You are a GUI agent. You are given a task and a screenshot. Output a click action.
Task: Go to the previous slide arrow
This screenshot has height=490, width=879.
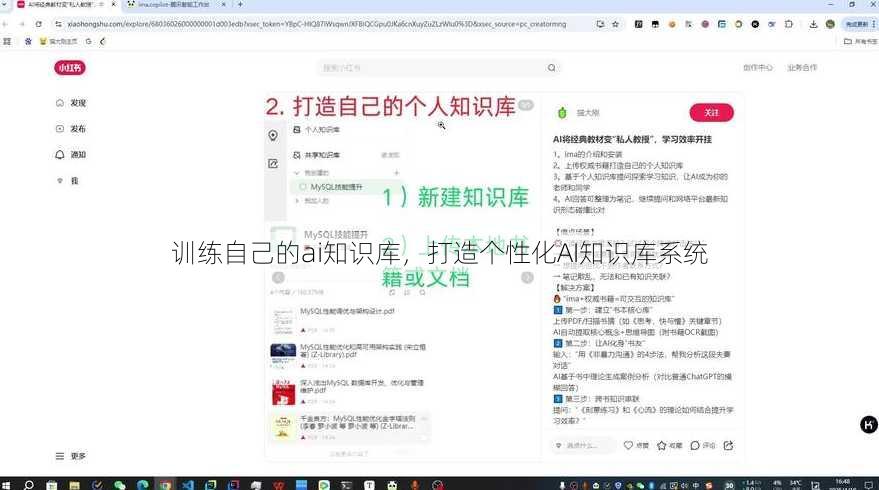(x=278, y=278)
